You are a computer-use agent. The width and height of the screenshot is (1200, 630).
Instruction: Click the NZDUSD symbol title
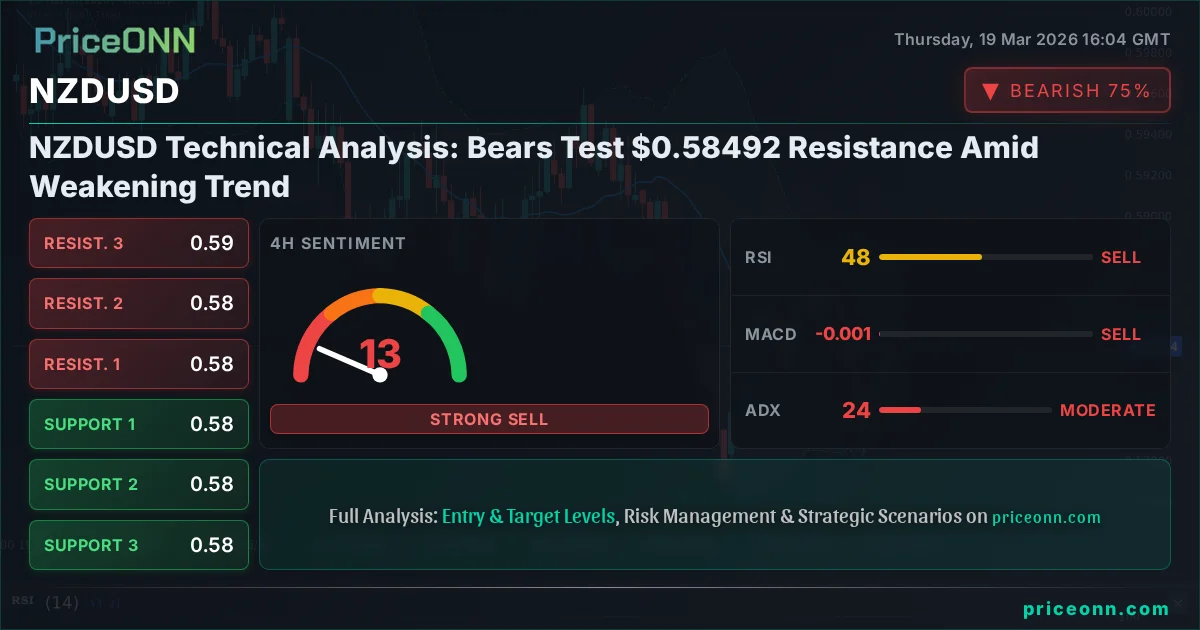click(x=104, y=91)
